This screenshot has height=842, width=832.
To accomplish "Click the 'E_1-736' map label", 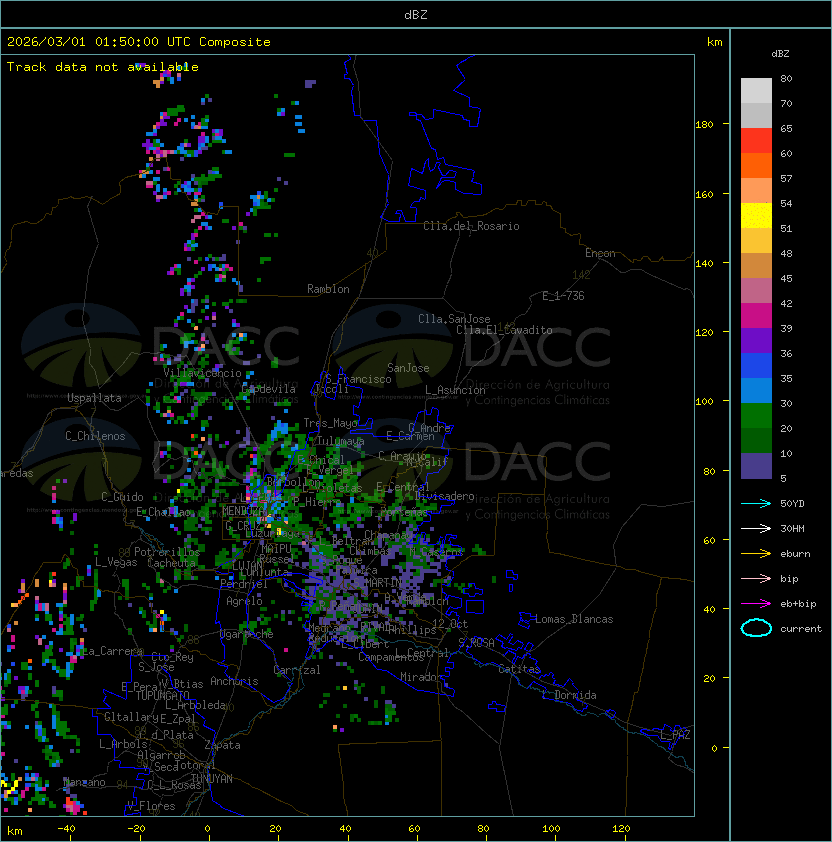I will [x=563, y=296].
